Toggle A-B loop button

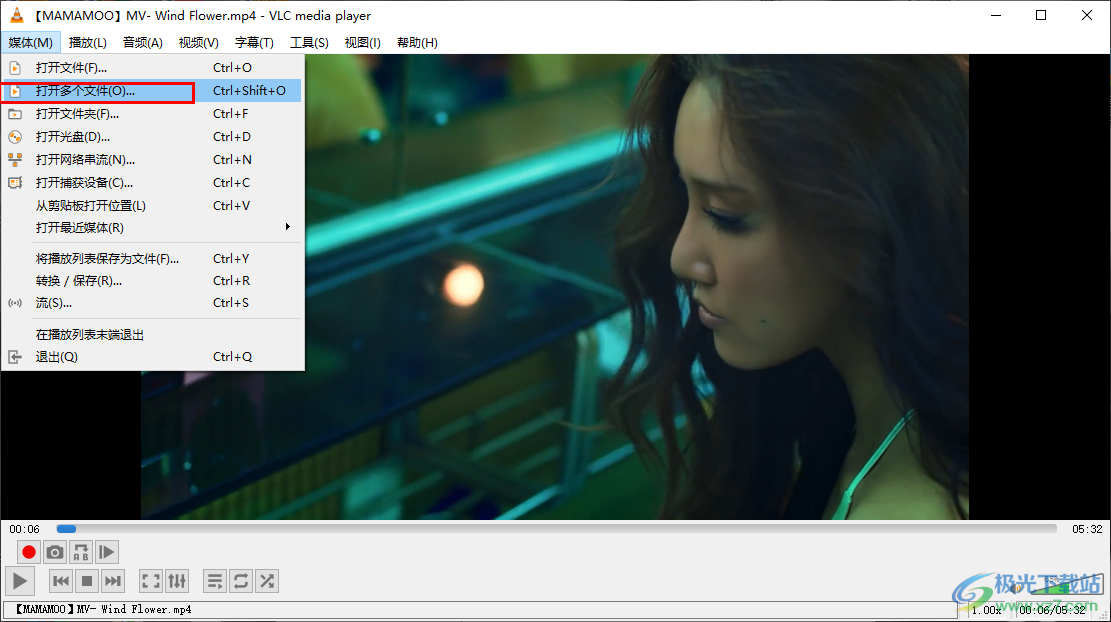click(81, 552)
